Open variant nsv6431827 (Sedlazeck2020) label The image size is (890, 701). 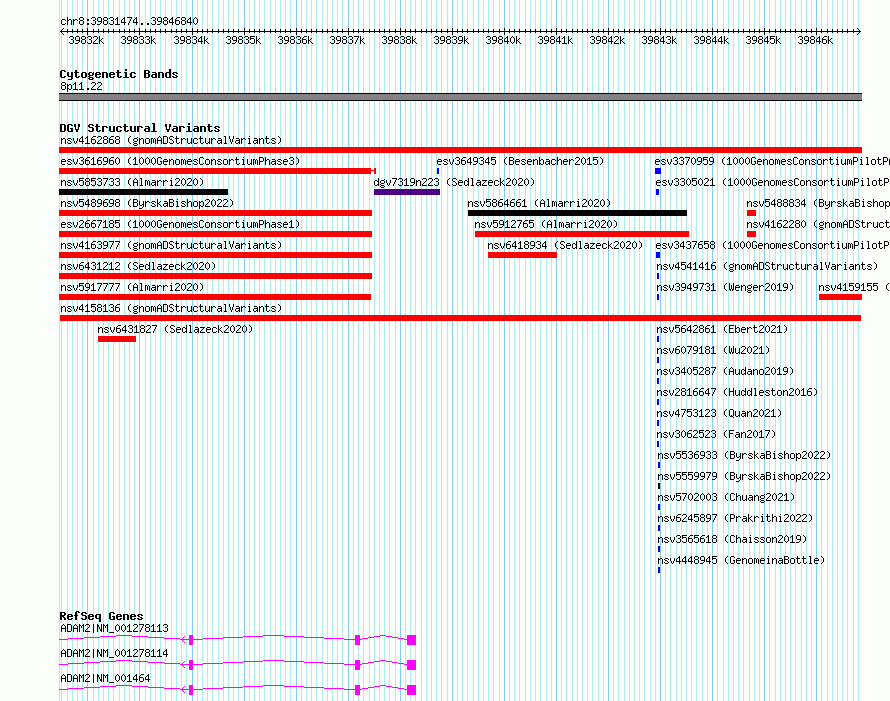pos(175,329)
